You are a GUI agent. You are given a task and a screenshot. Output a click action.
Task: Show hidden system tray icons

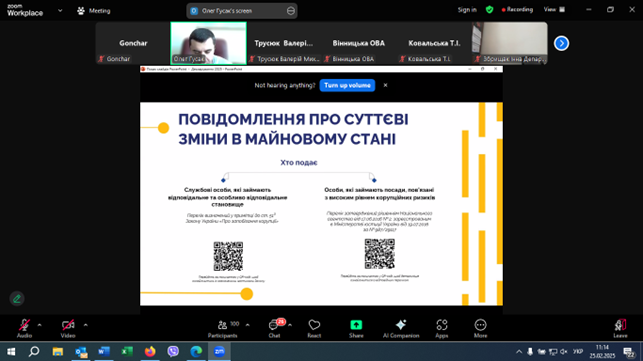click(x=519, y=352)
